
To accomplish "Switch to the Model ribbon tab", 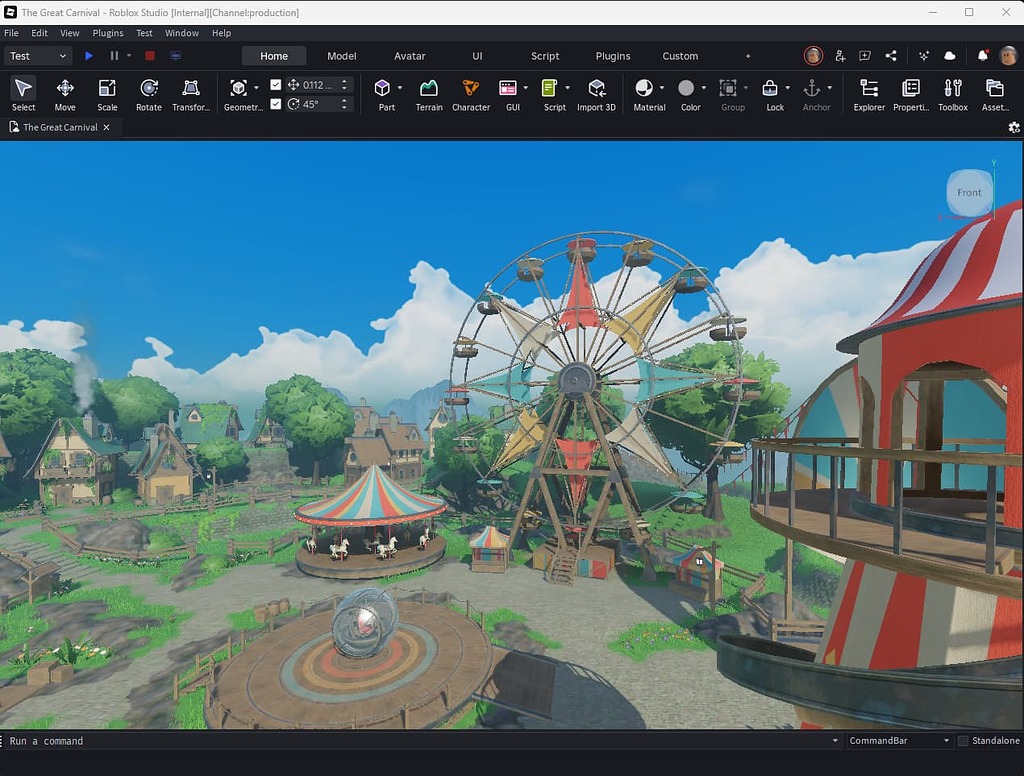I will click(x=341, y=56).
